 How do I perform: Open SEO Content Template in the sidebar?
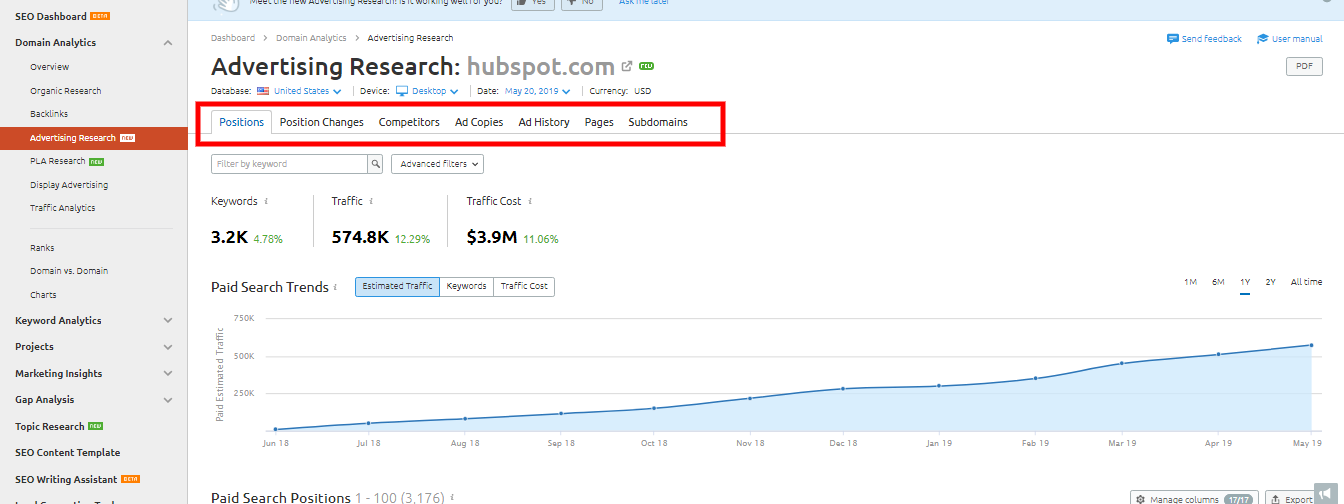coord(68,453)
